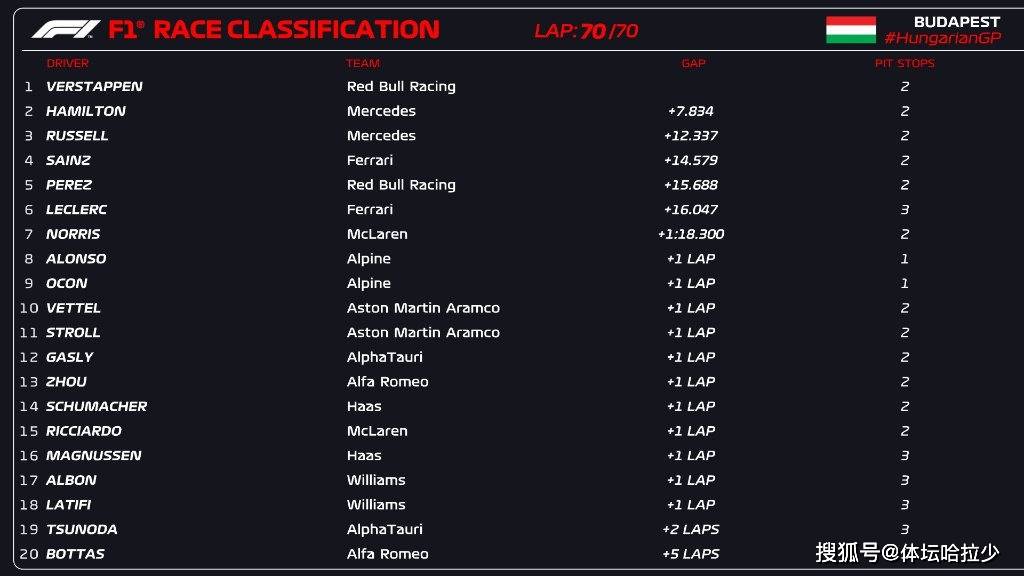
Task: Click the Sohu watermark text
Action: coord(907,552)
